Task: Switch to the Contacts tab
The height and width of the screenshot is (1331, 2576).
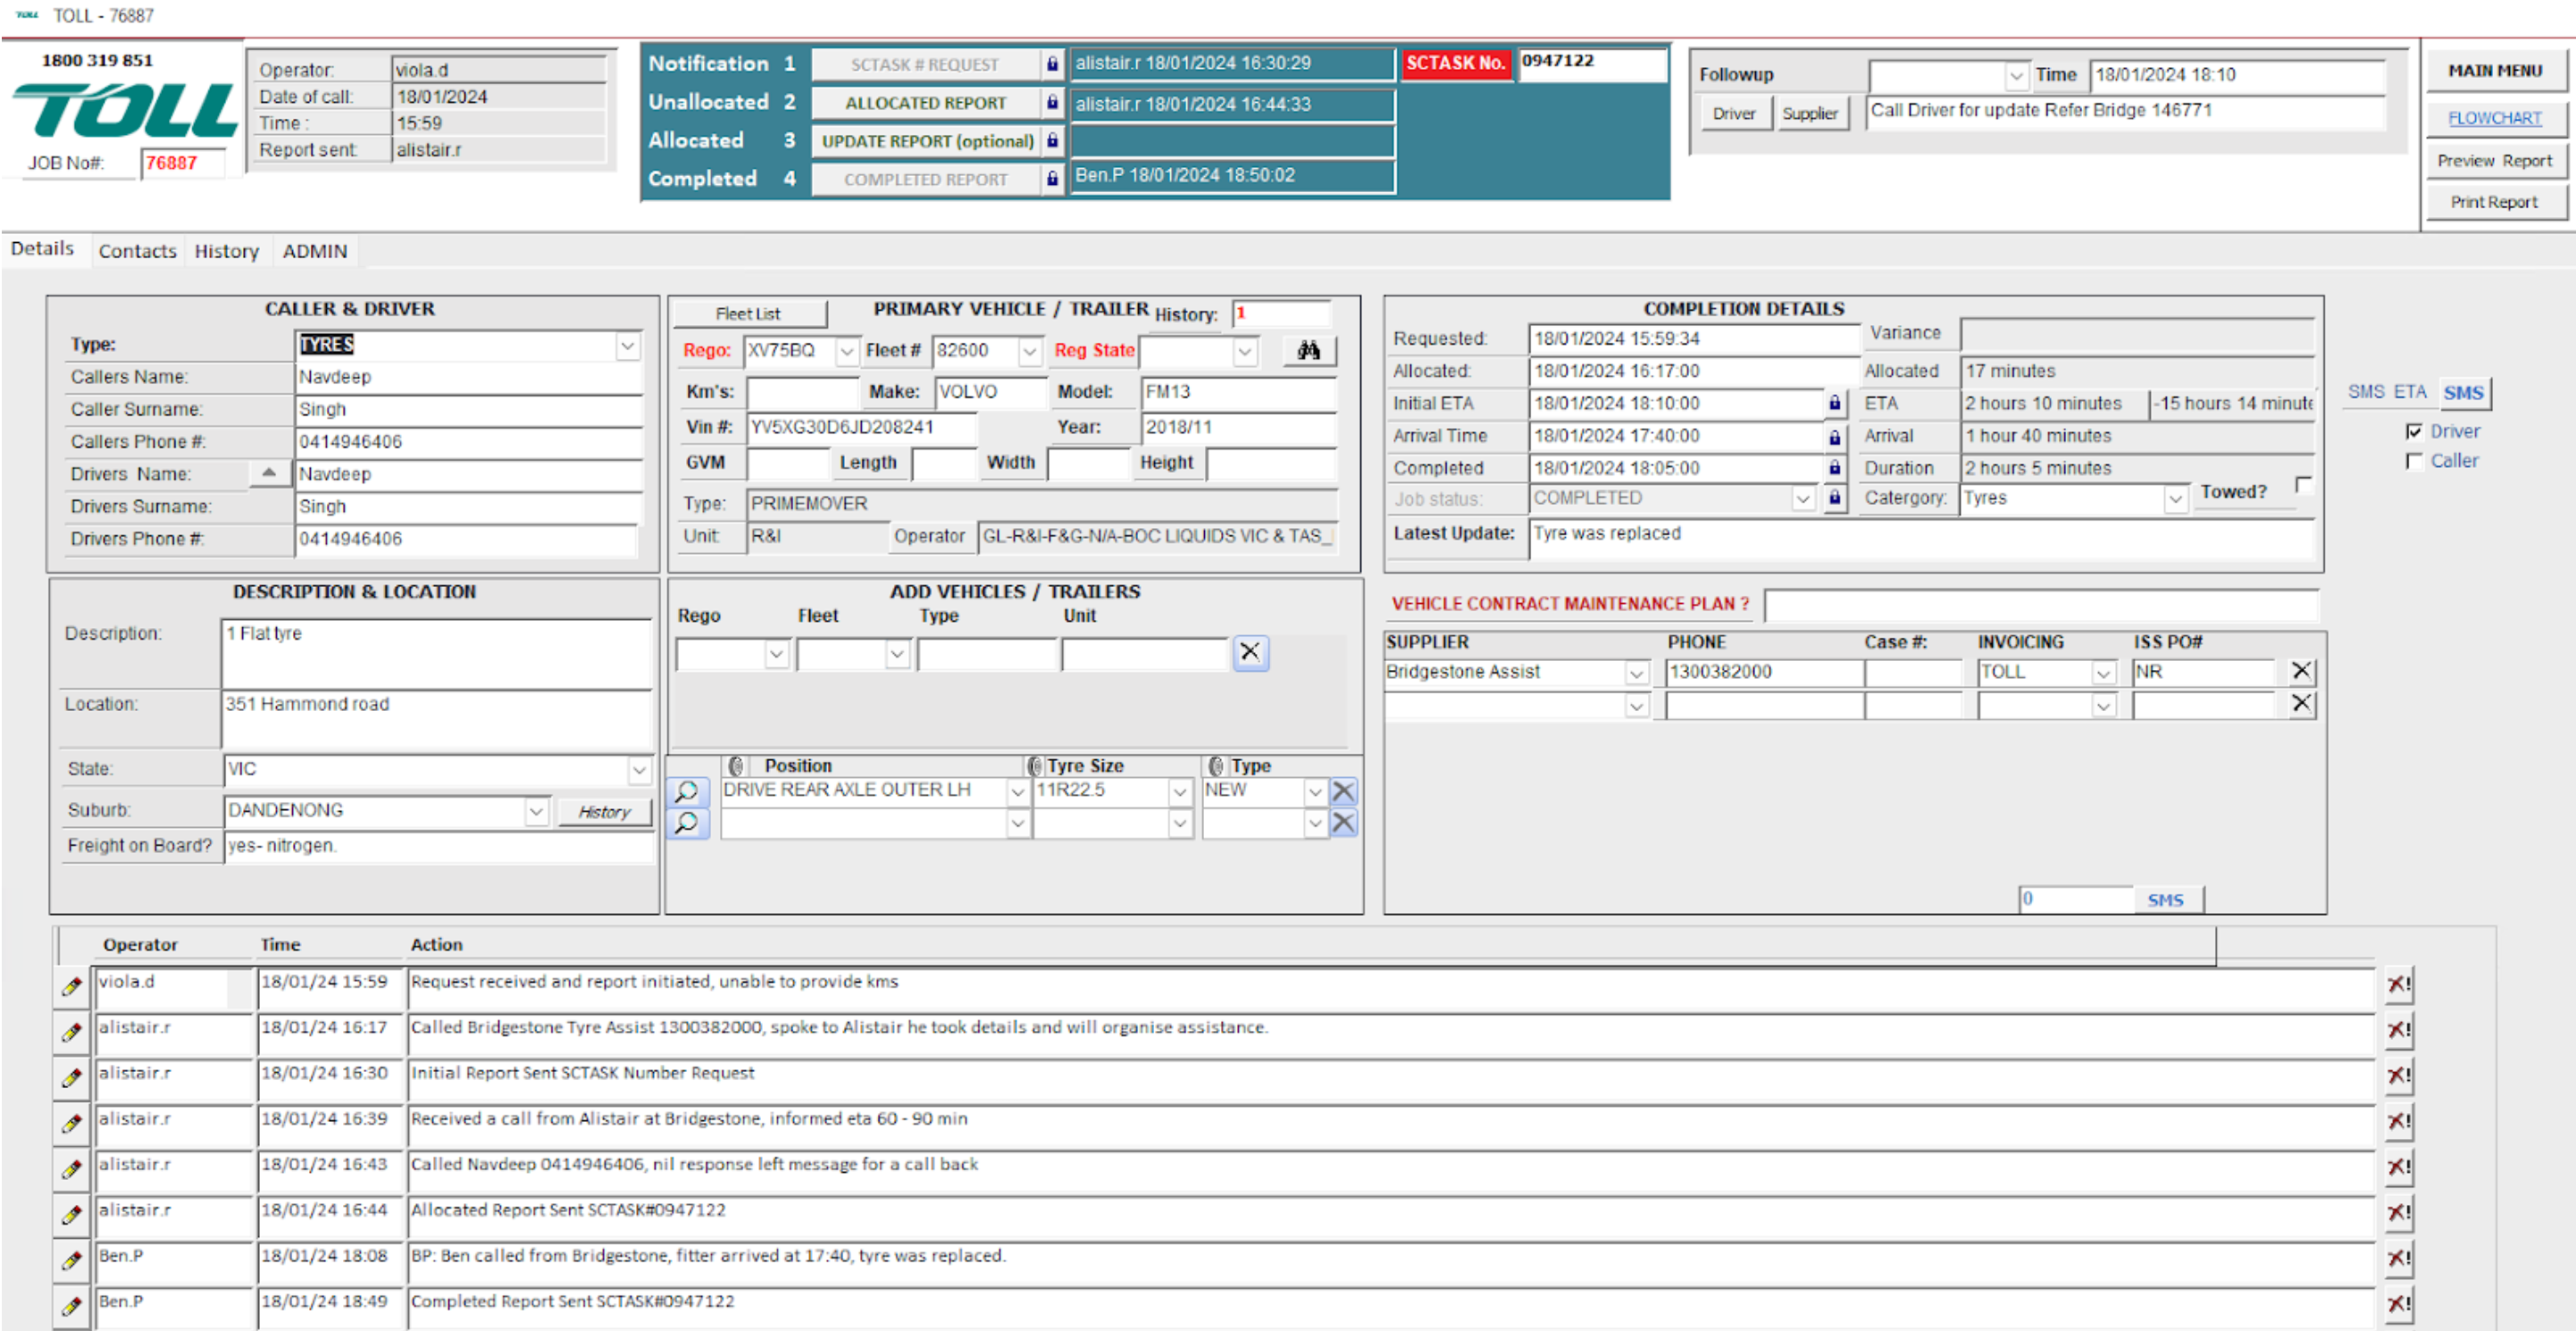Action: click(x=137, y=251)
